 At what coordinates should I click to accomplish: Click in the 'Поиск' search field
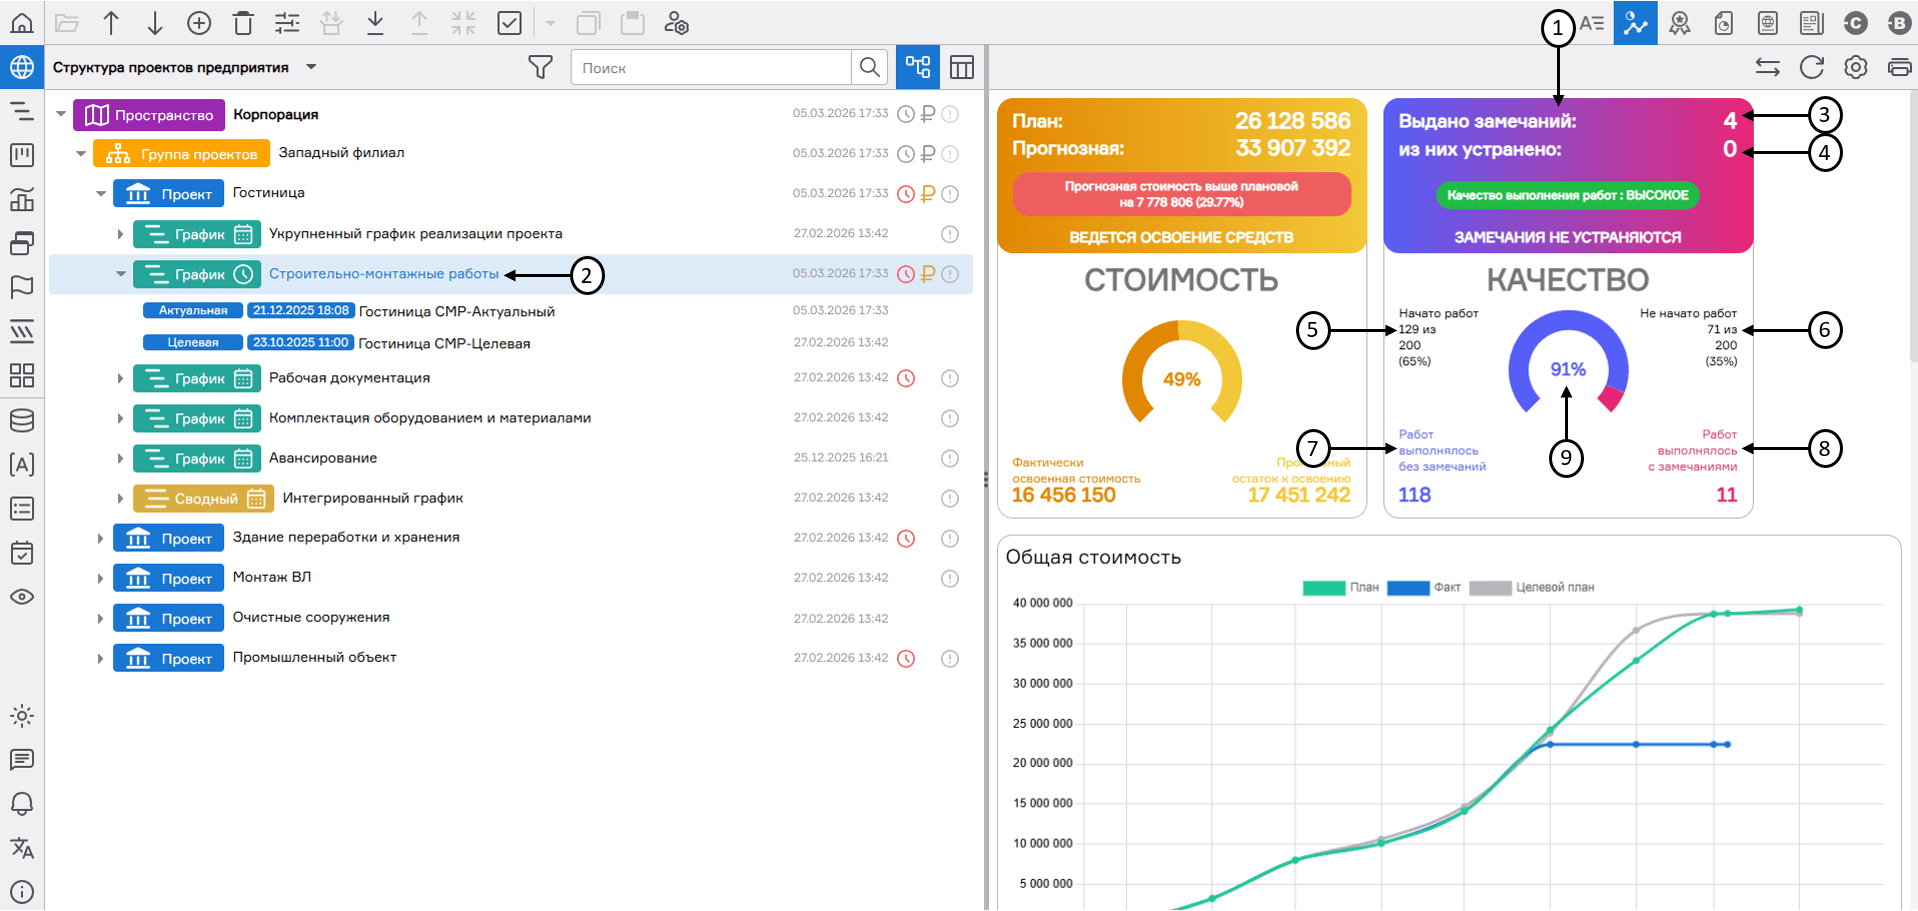(710, 67)
